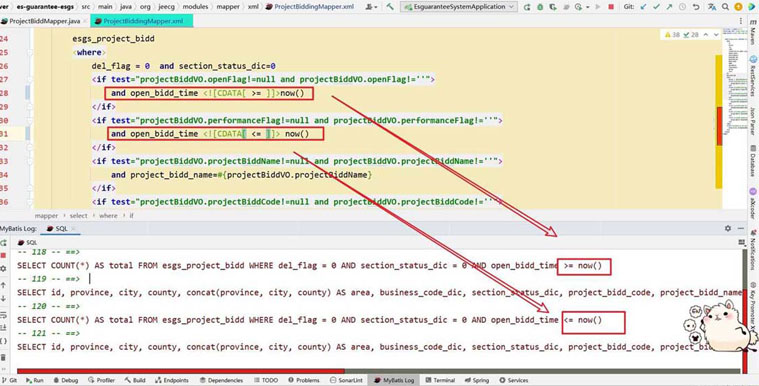Click the Git push arrow icon
The height and width of the screenshot is (386, 759).
tap(669, 7)
